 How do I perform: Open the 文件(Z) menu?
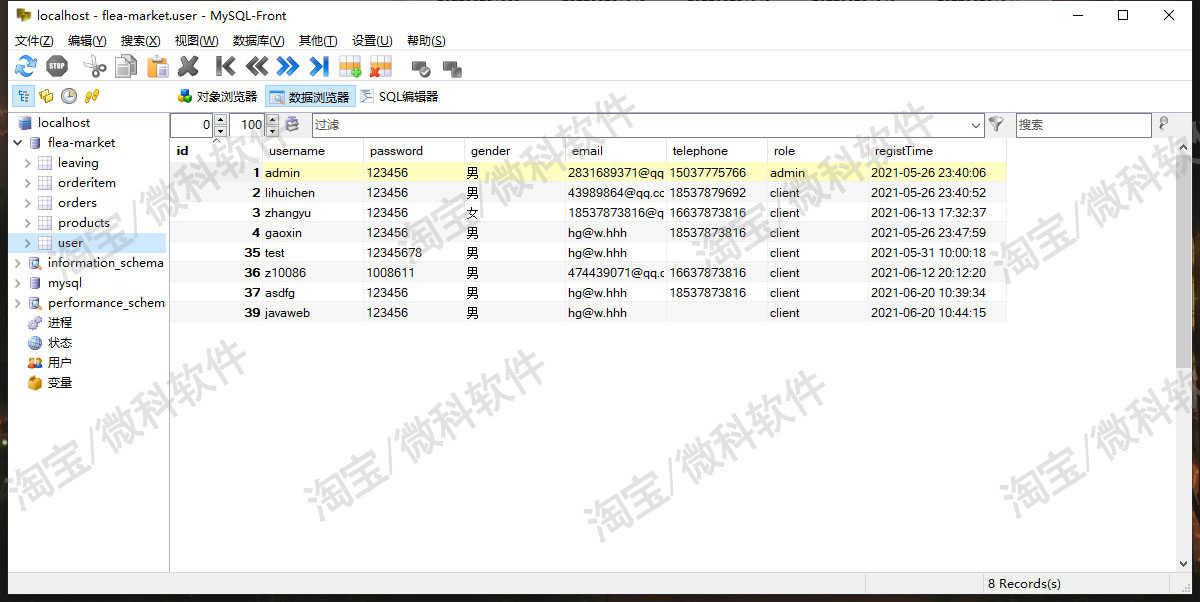pyautogui.click(x=34, y=41)
